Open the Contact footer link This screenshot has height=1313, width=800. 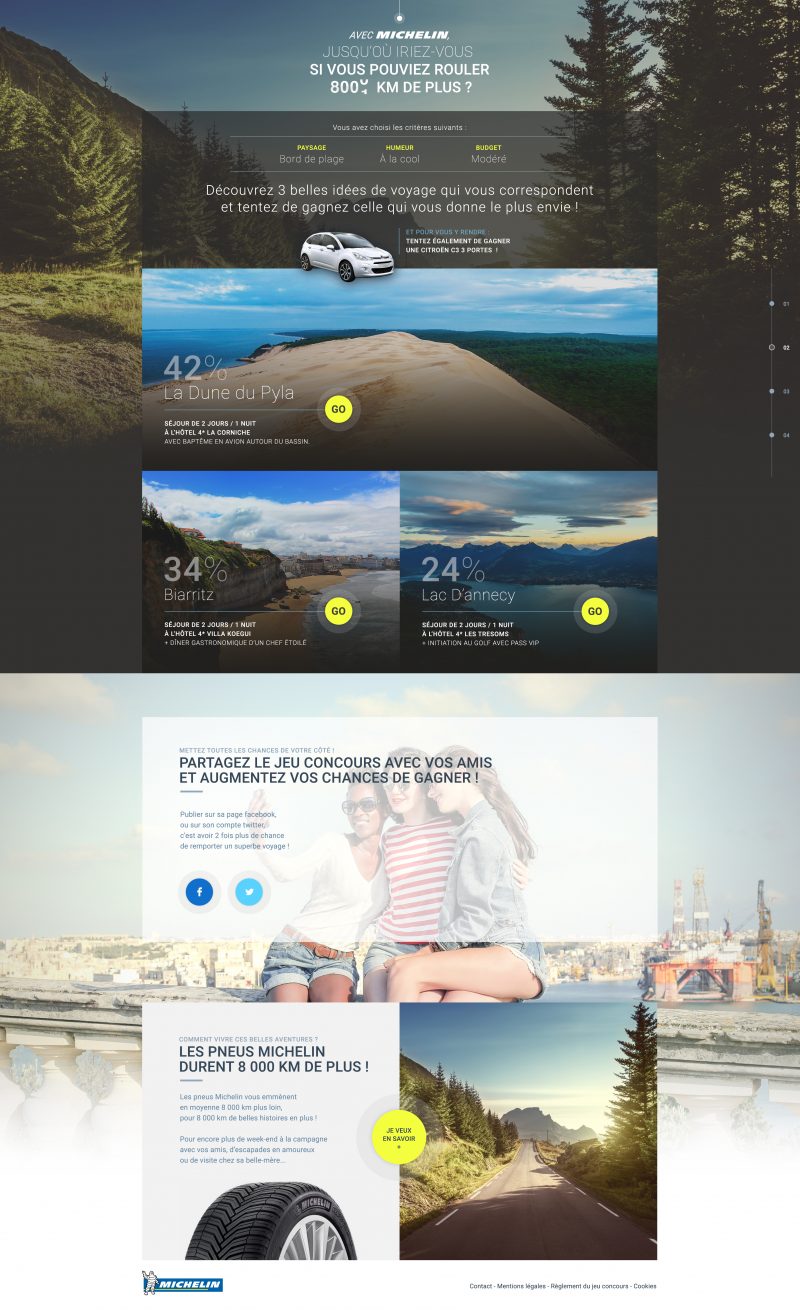(480, 1286)
